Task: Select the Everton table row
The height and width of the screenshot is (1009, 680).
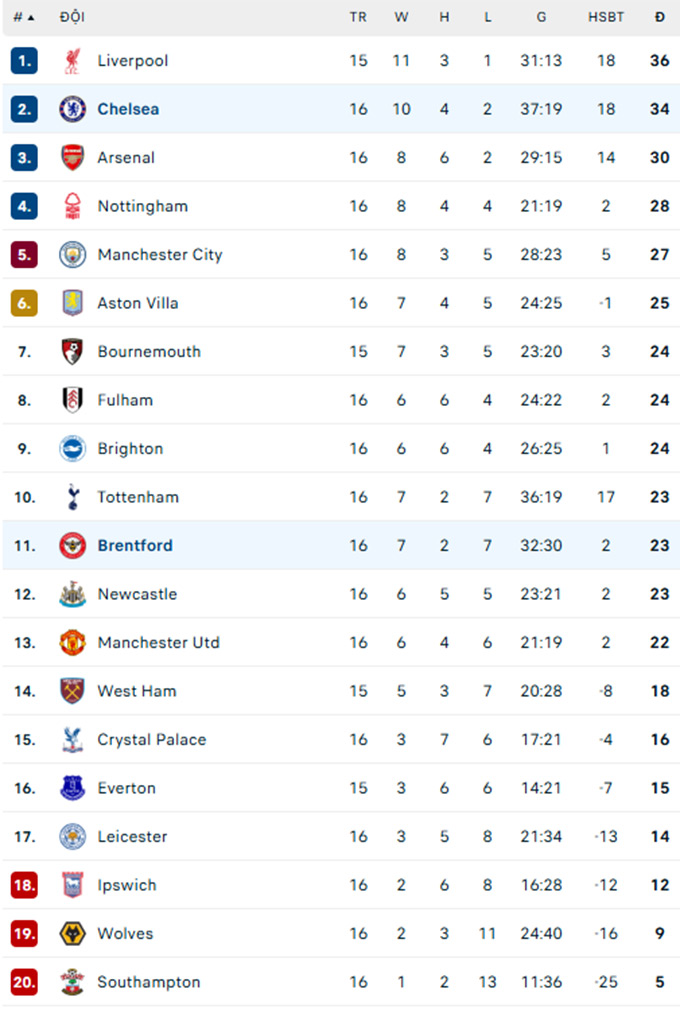Action: (x=341, y=788)
